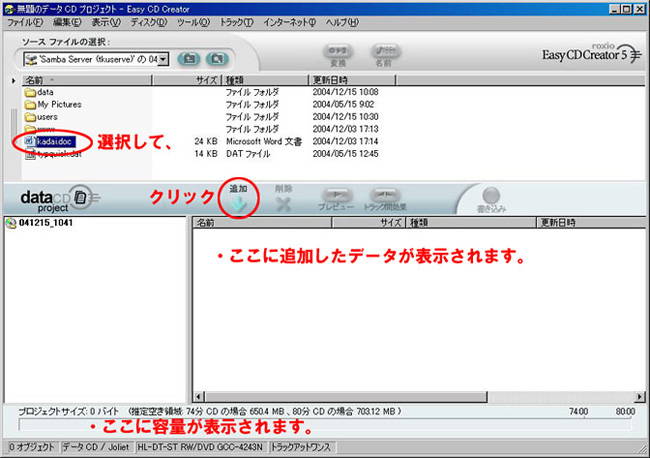Click the Easy CD Creator 5 logo
This screenshot has width=650, height=458.
[x=592, y=54]
